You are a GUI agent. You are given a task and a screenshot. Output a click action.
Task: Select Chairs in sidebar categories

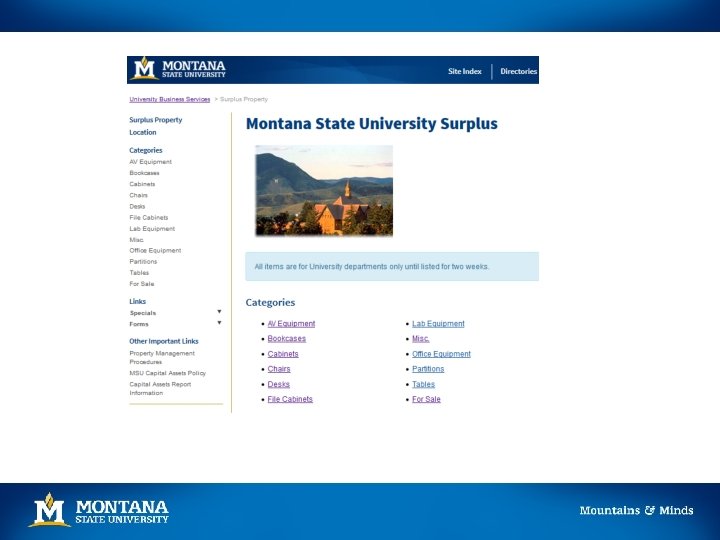(x=138, y=195)
